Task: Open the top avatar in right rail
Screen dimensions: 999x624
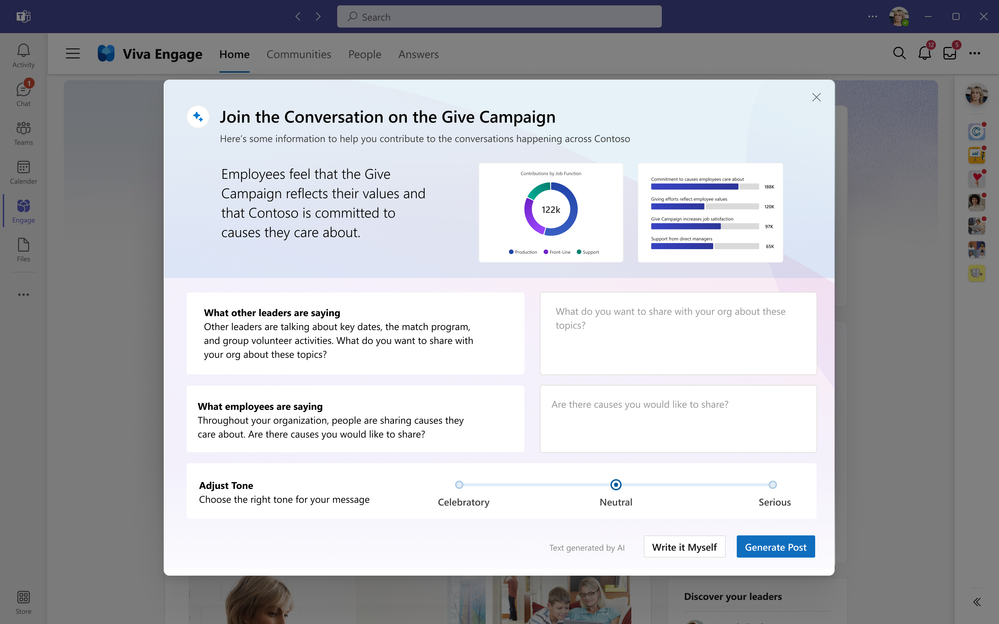Action: [977, 95]
